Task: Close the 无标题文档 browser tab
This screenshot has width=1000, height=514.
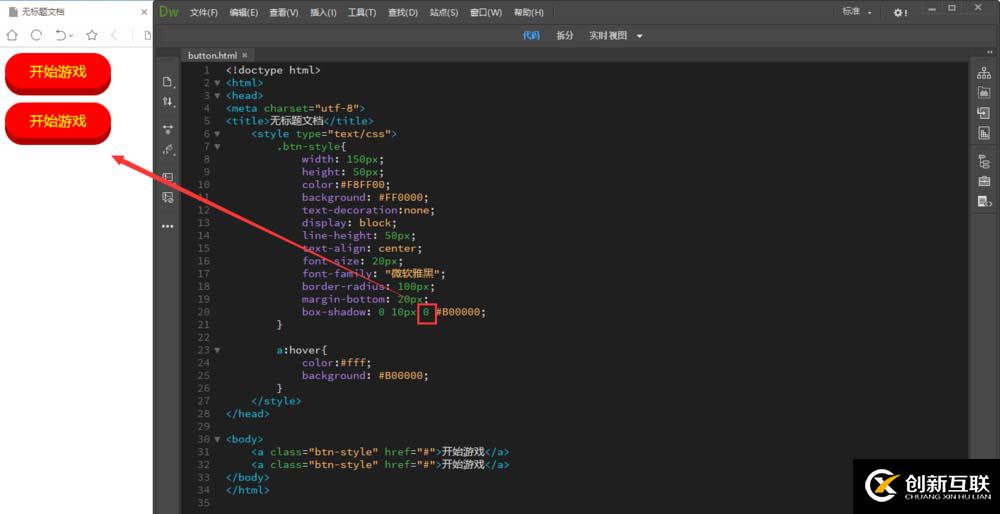Action: [x=144, y=12]
